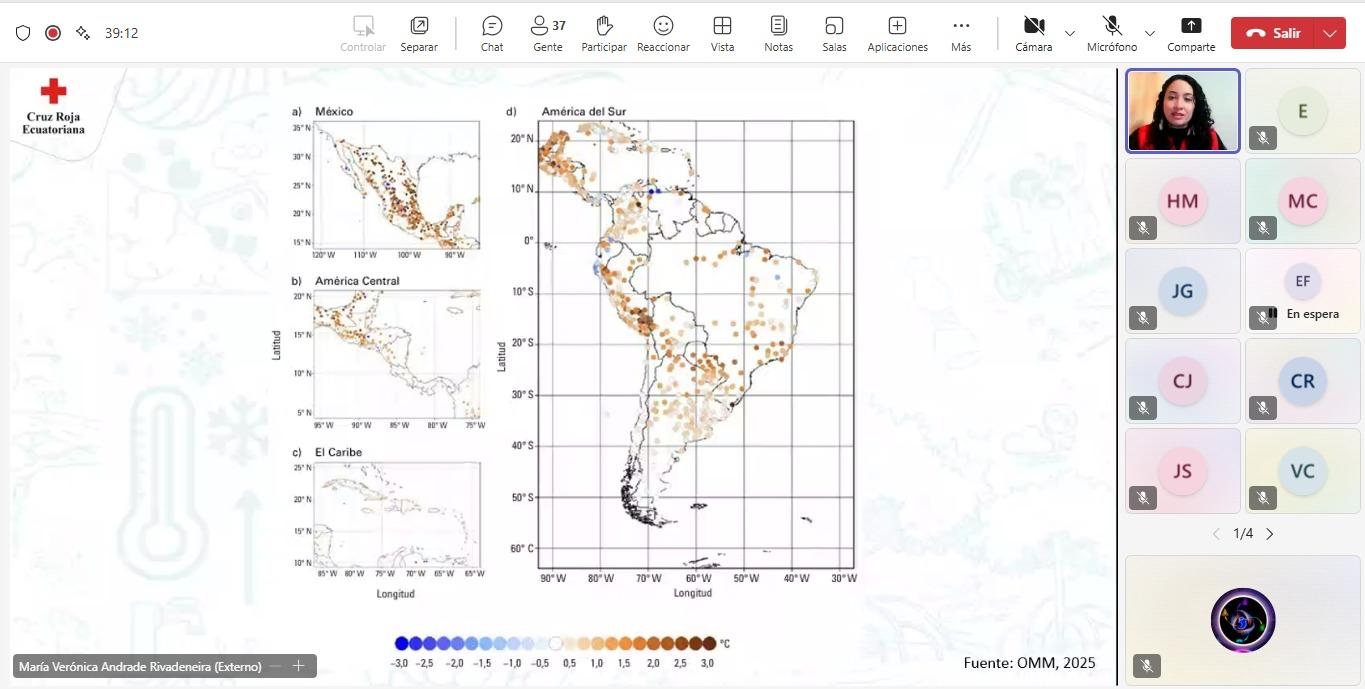Open meeting Notas
The image size is (1365, 689).
778,33
